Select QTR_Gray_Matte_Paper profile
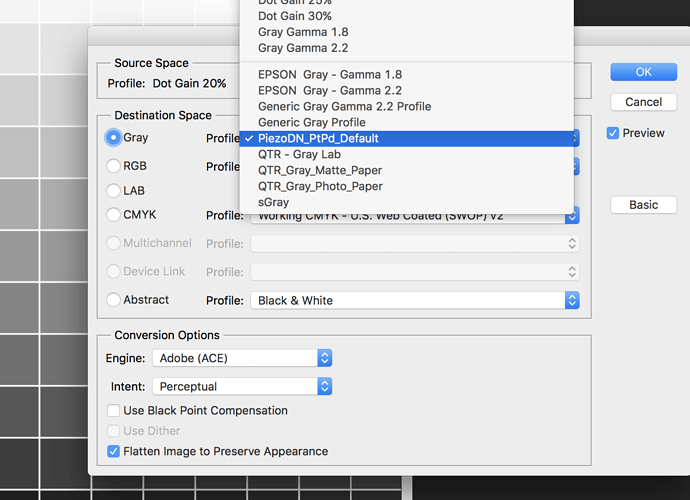This screenshot has width=690, height=500. [320, 171]
